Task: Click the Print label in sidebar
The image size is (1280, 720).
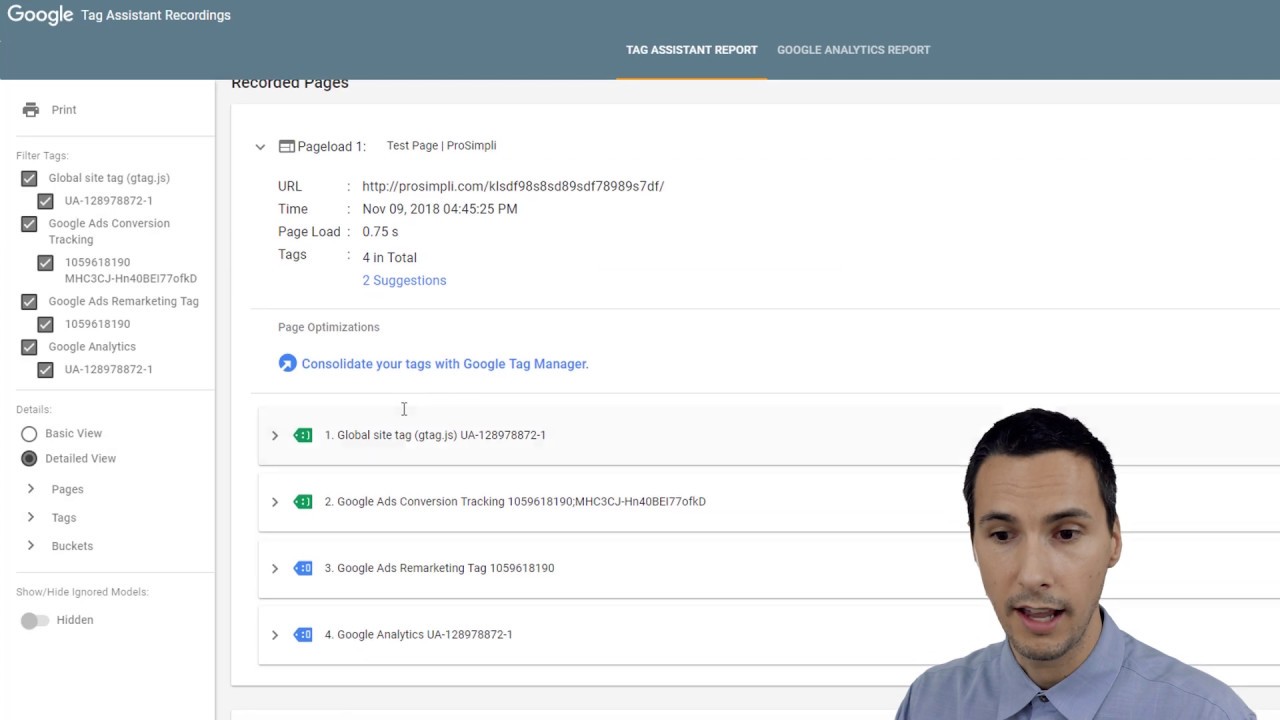Action: 64,110
